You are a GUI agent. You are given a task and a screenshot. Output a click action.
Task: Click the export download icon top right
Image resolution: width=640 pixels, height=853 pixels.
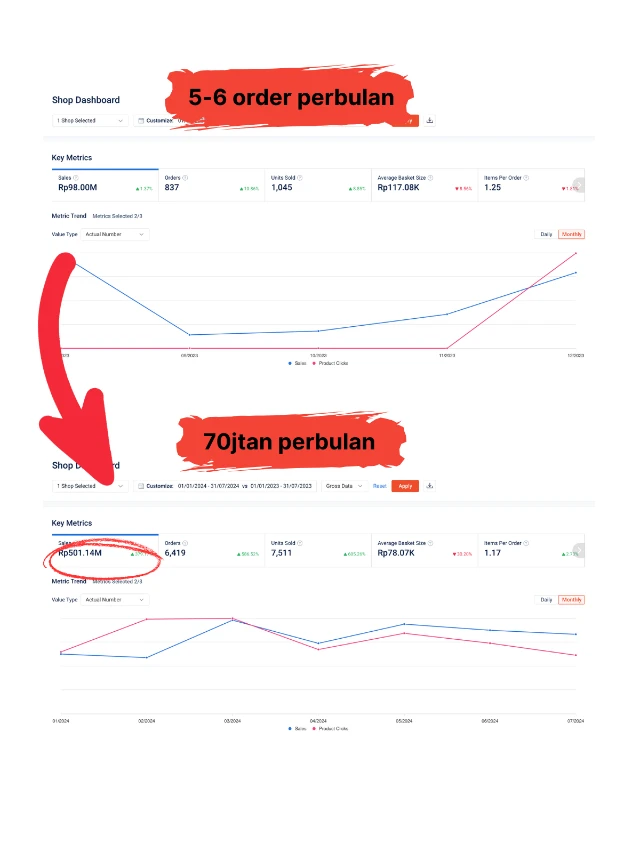tap(428, 120)
